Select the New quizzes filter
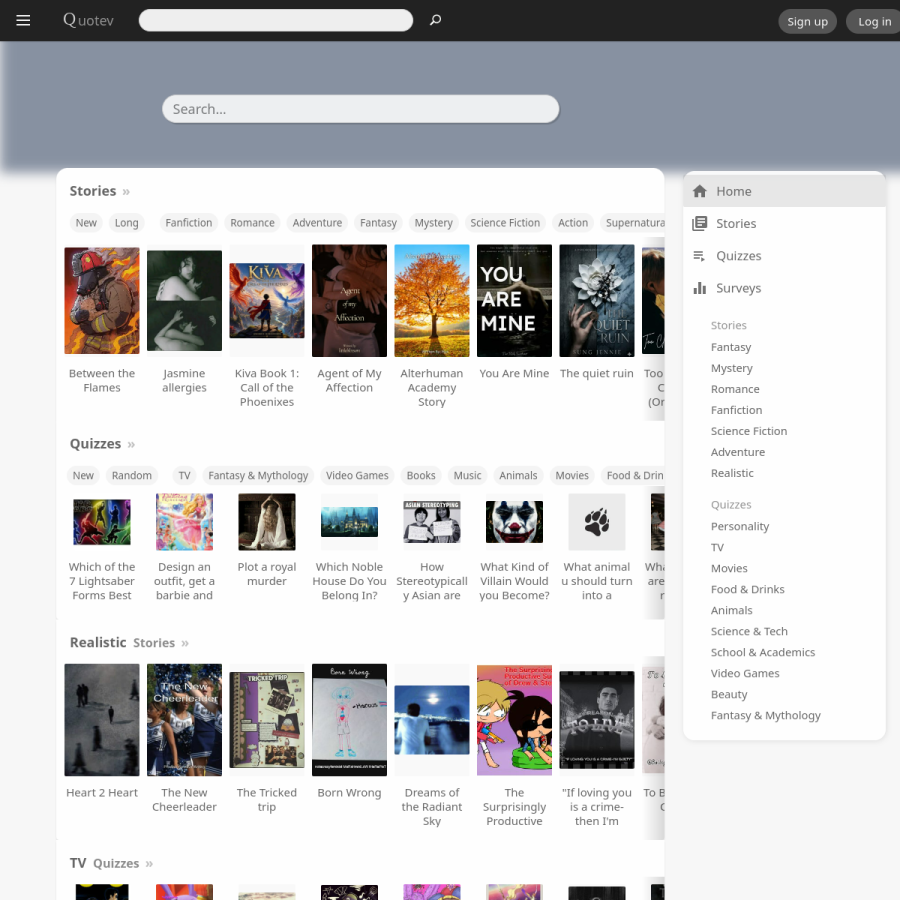Screen dimensions: 900x900 (x=83, y=475)
